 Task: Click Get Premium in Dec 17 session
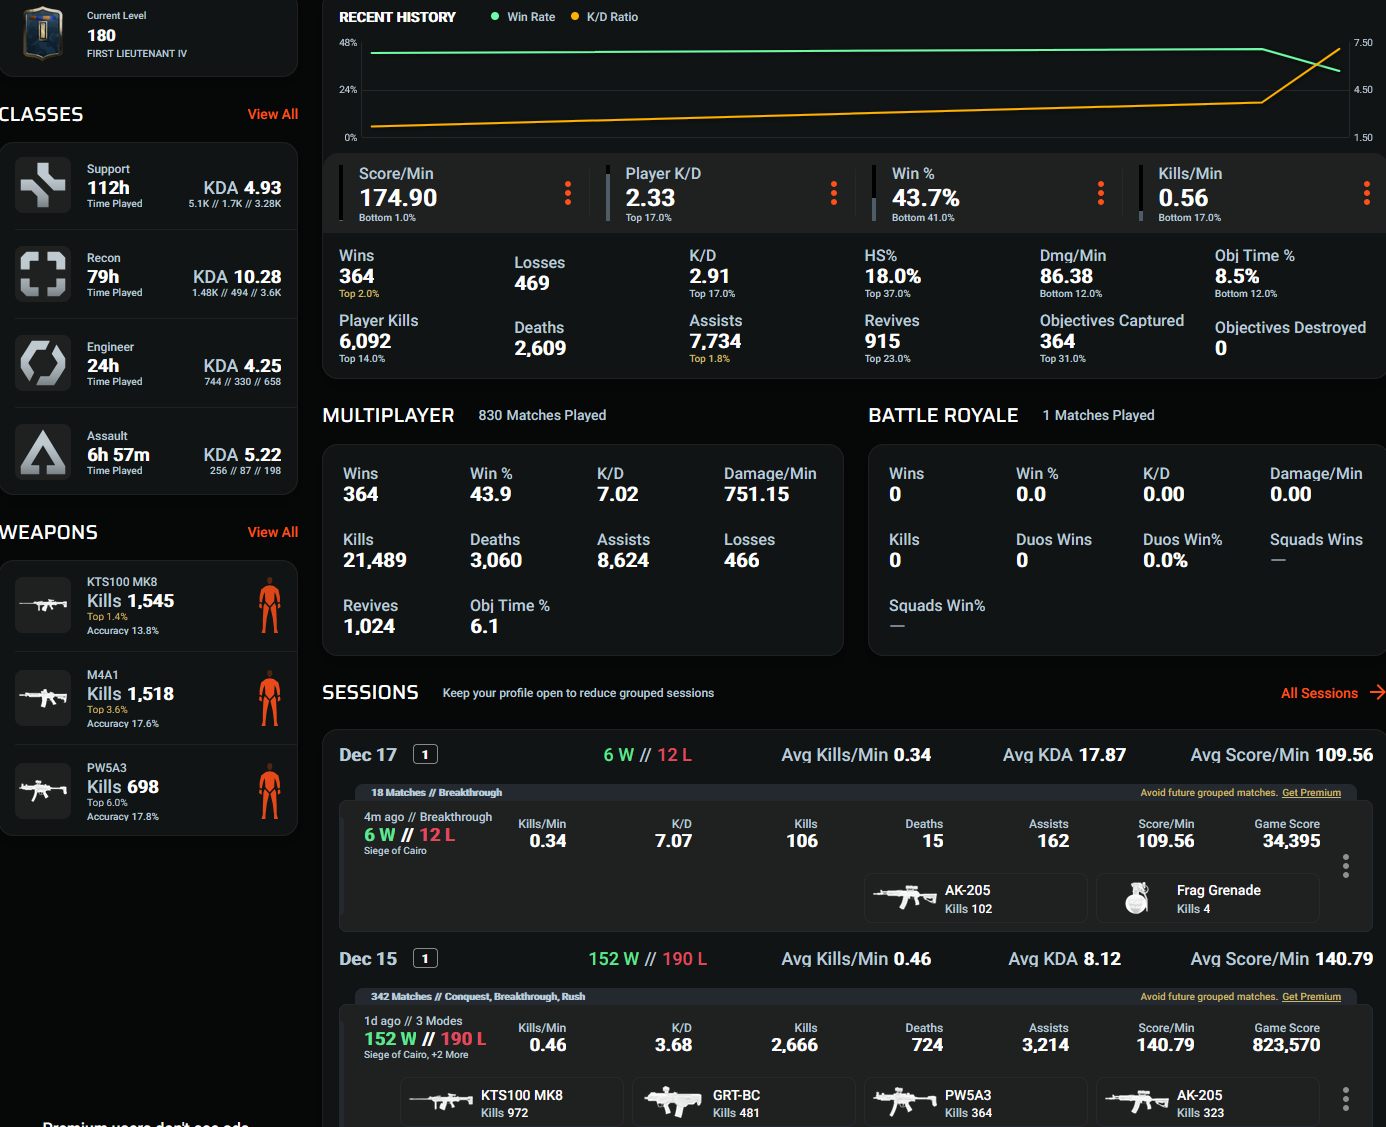point(1312,792)
